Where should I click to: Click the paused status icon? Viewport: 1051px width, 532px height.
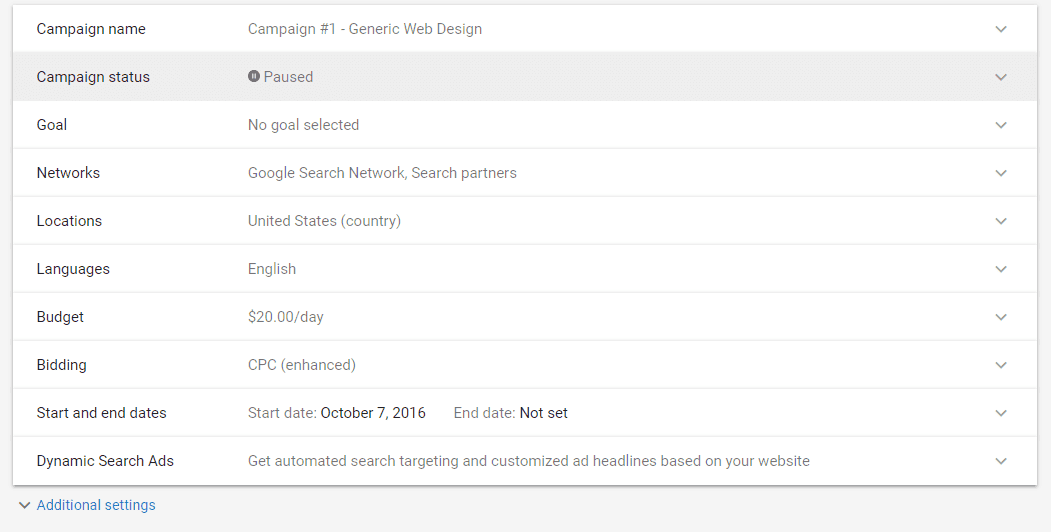[x=254, y=77]
